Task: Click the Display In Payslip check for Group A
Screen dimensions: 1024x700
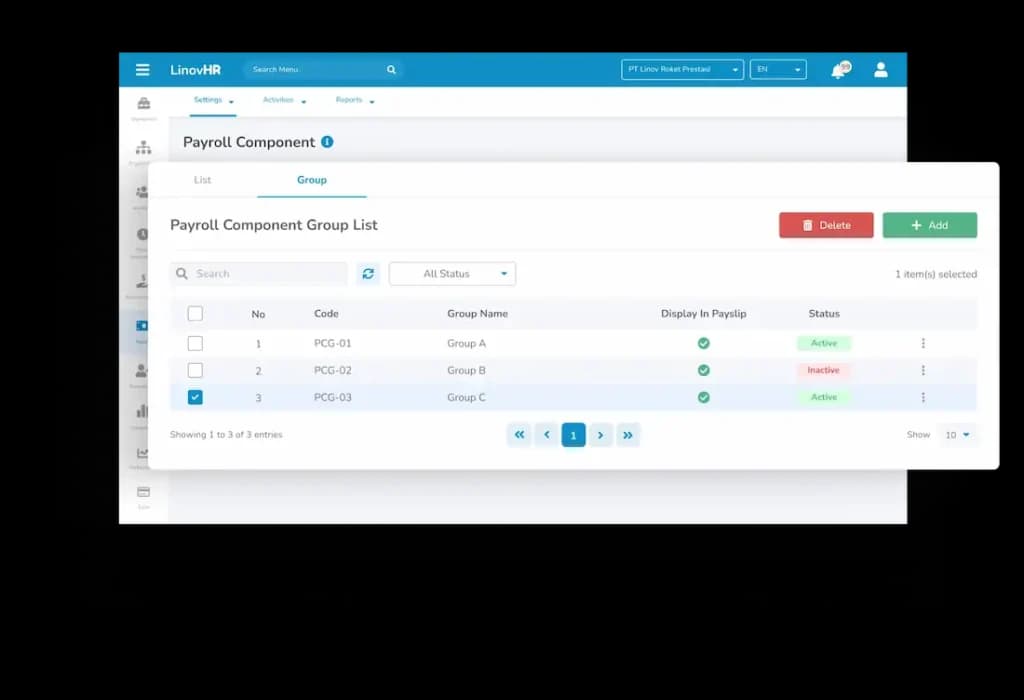Action: click(703, 343)
